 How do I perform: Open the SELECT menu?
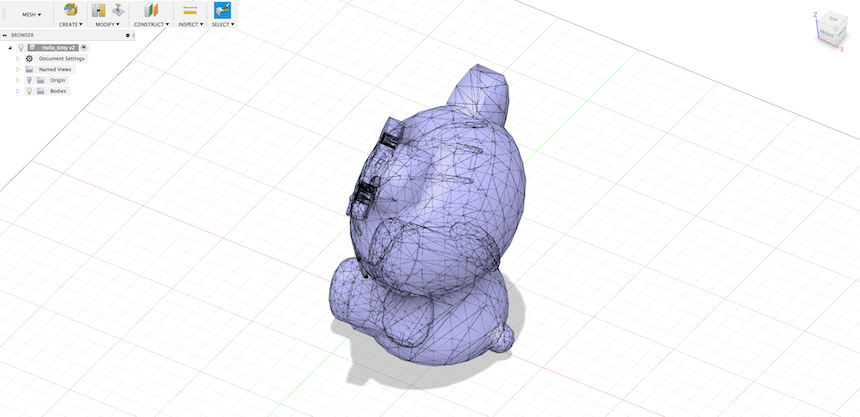(x=223, y=25)
